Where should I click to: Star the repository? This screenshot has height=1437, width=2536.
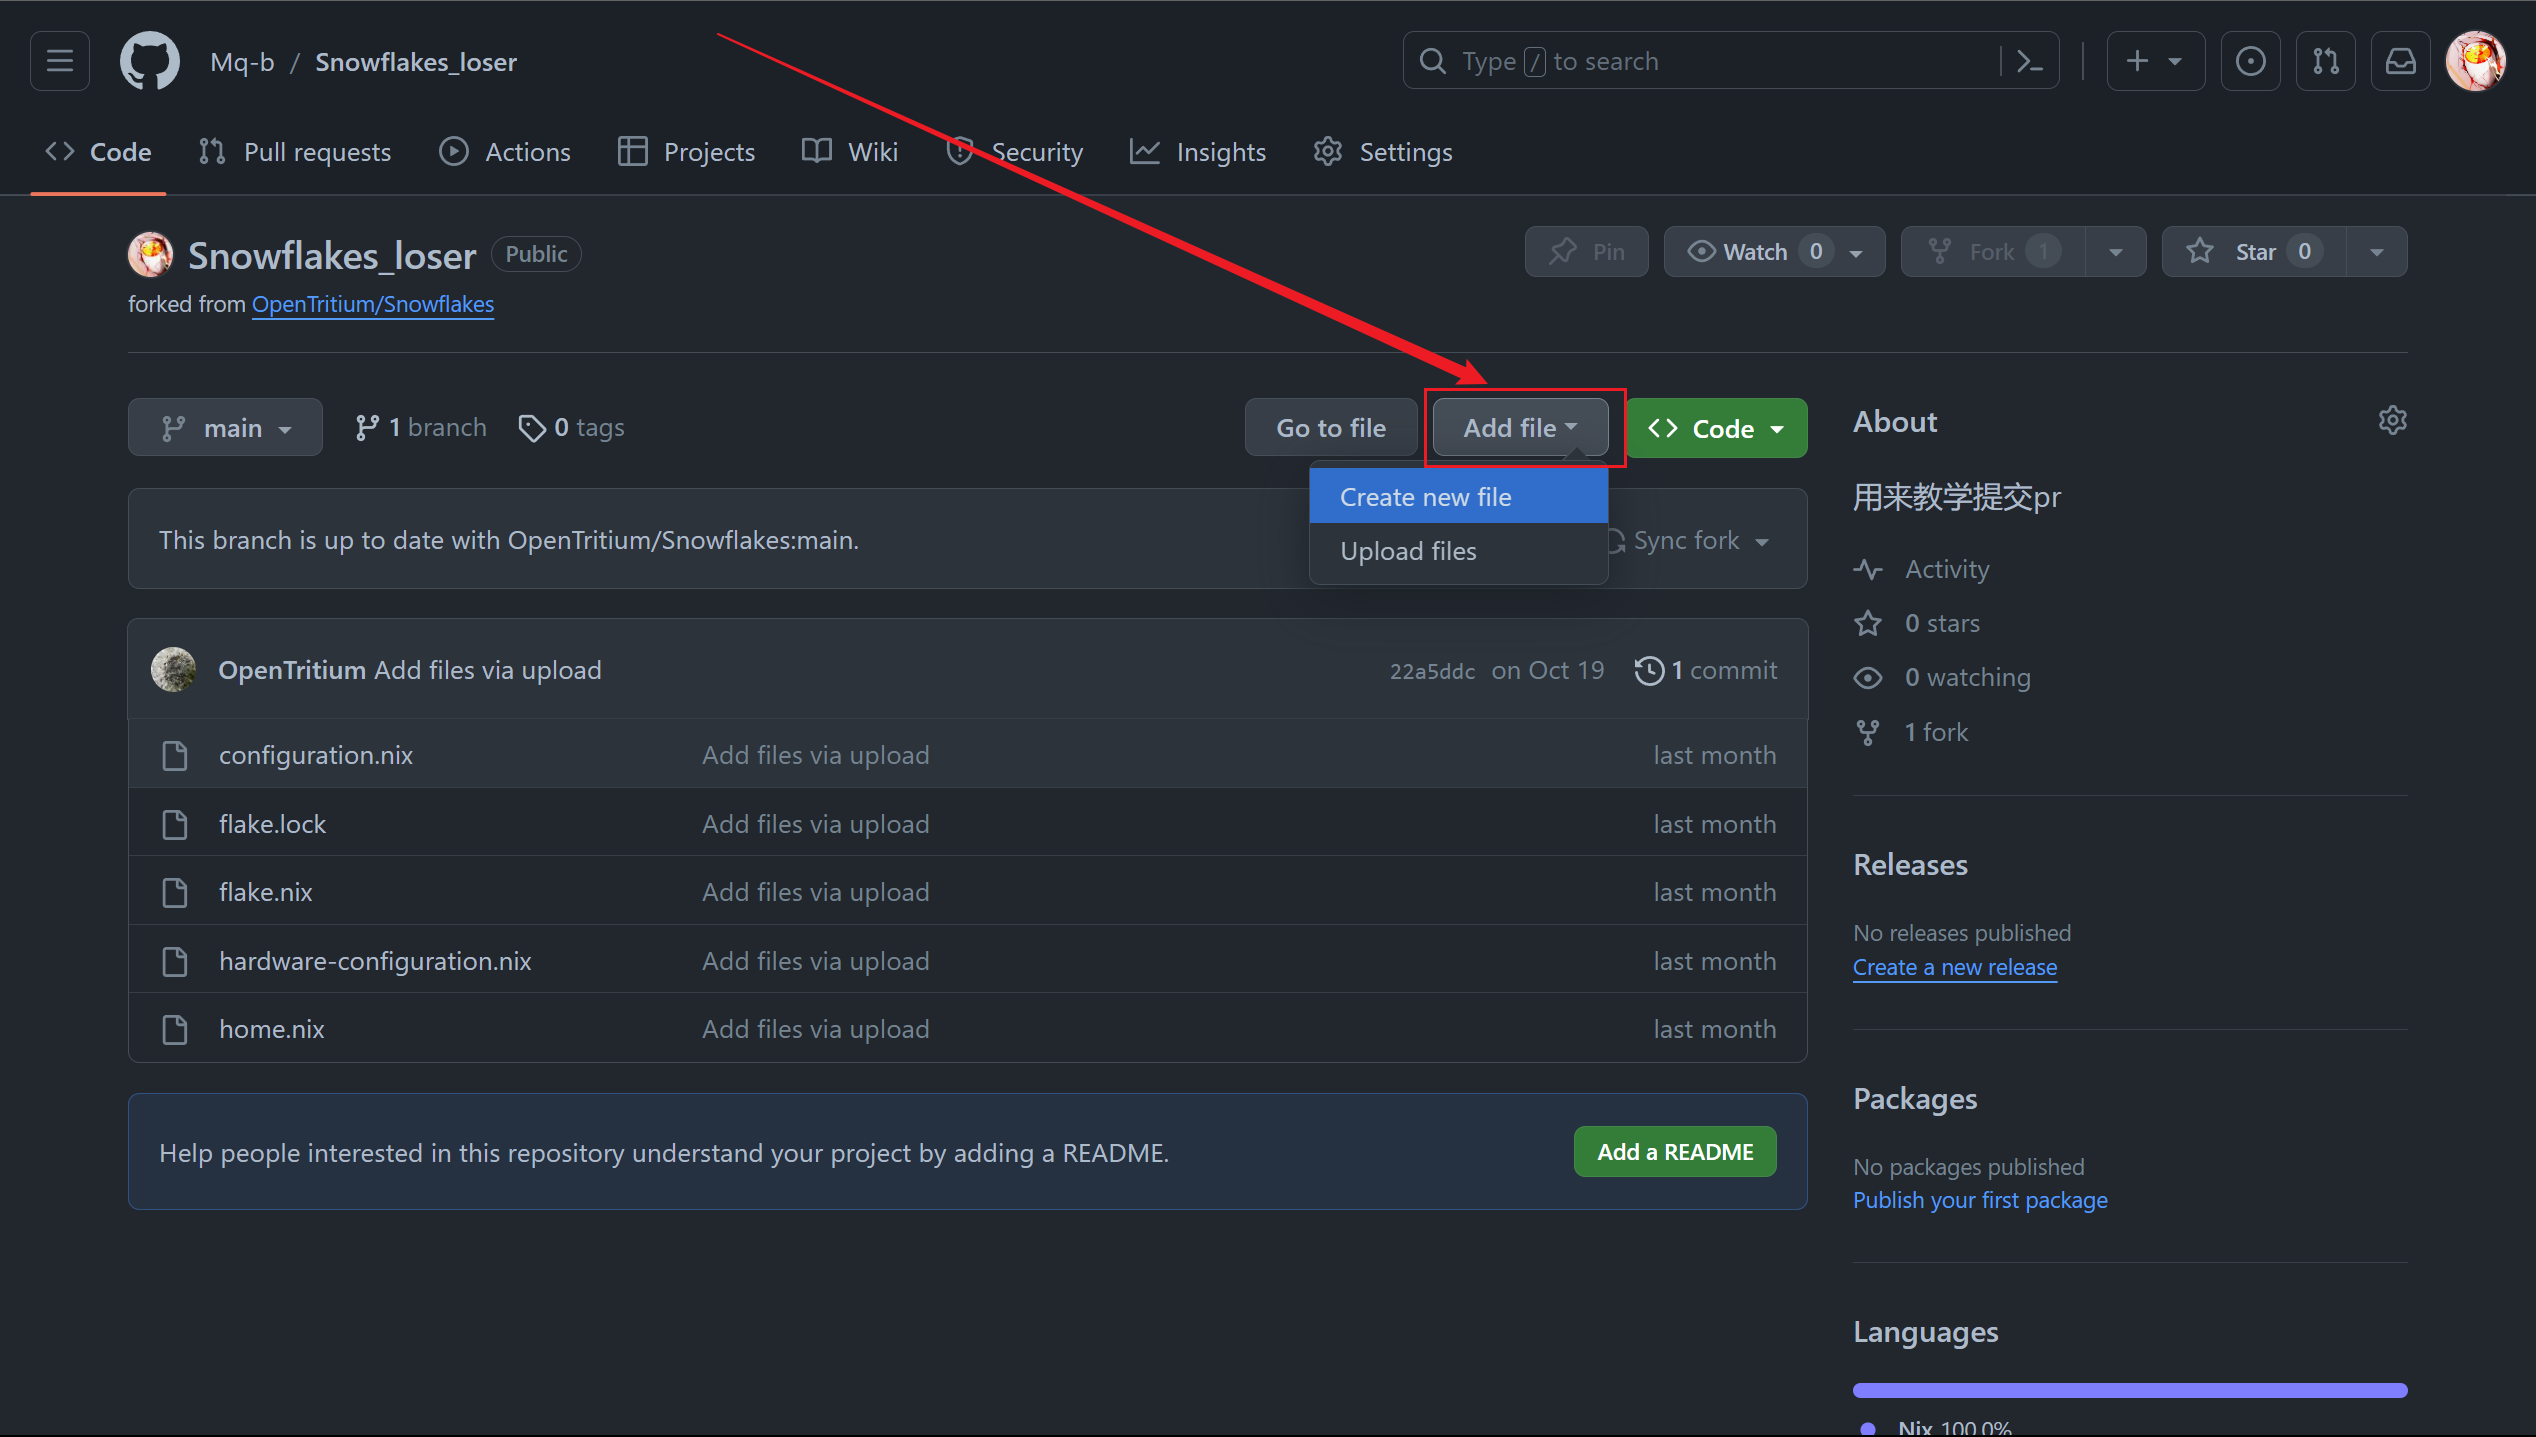pyautogui.click(x=2253, y=252)
